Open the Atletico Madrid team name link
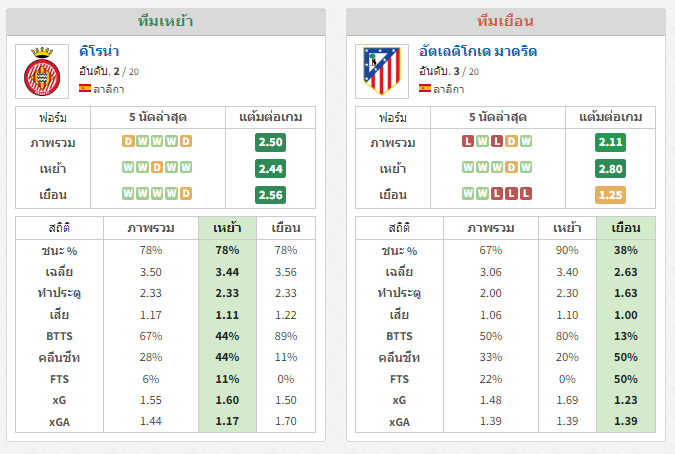This screenshot has height=454, width=675. coord(478,51)
